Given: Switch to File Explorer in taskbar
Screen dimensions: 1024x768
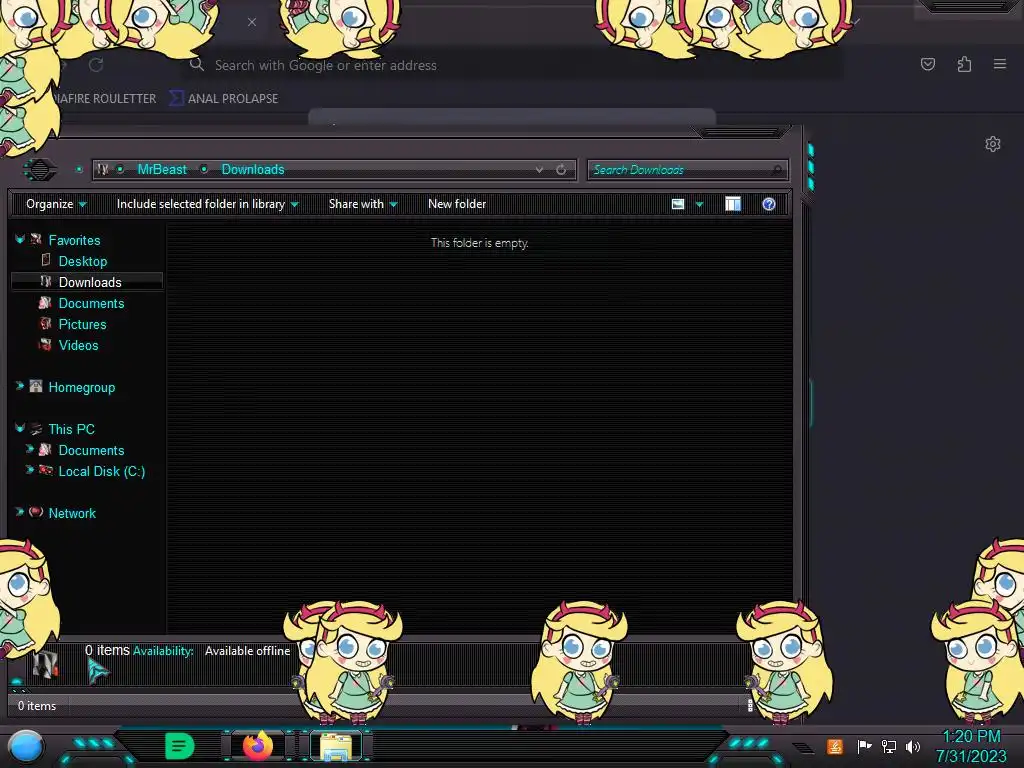Looking at the screenshot, I should (336, 746).
